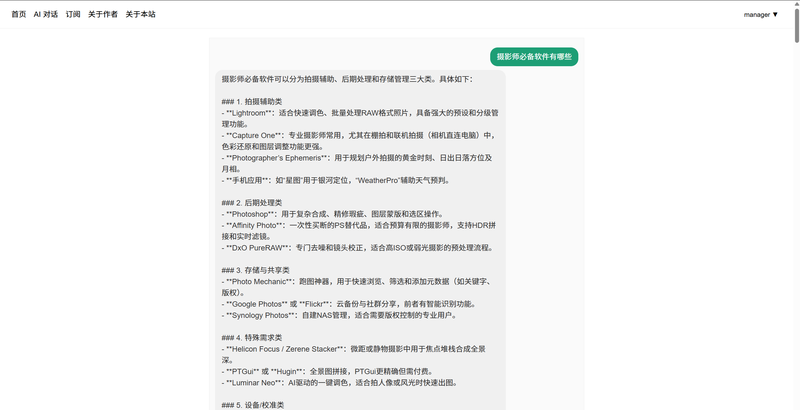Click the heading '### 1. 拍摄辅助类'
The image size is (800, 410).
tap(252, 101)
